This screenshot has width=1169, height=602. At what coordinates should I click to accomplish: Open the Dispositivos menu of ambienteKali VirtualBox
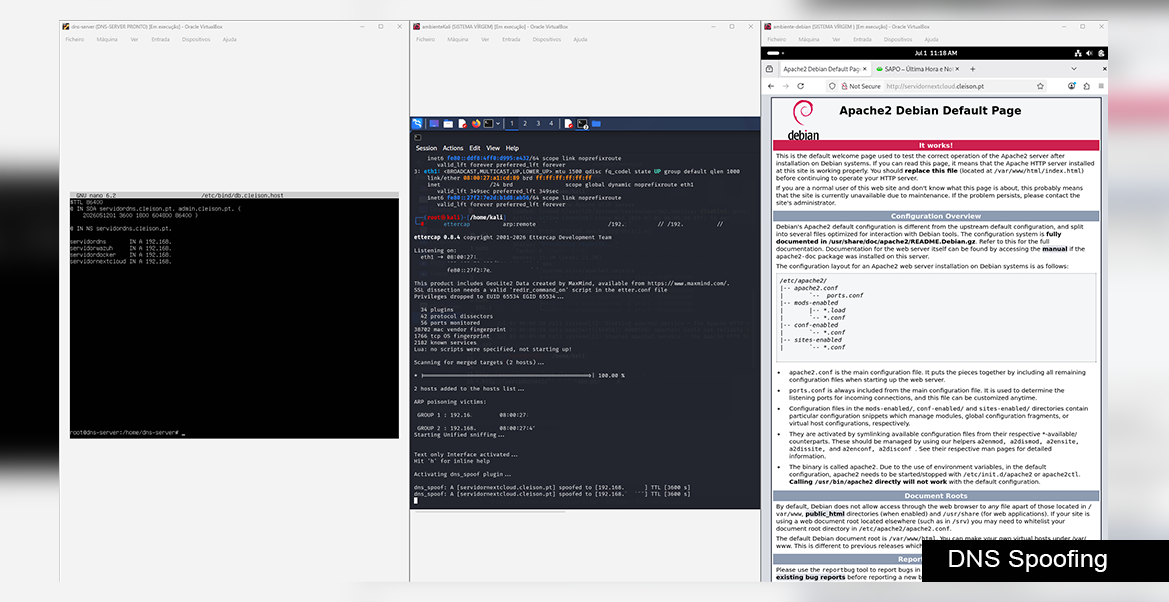point(546,40)
